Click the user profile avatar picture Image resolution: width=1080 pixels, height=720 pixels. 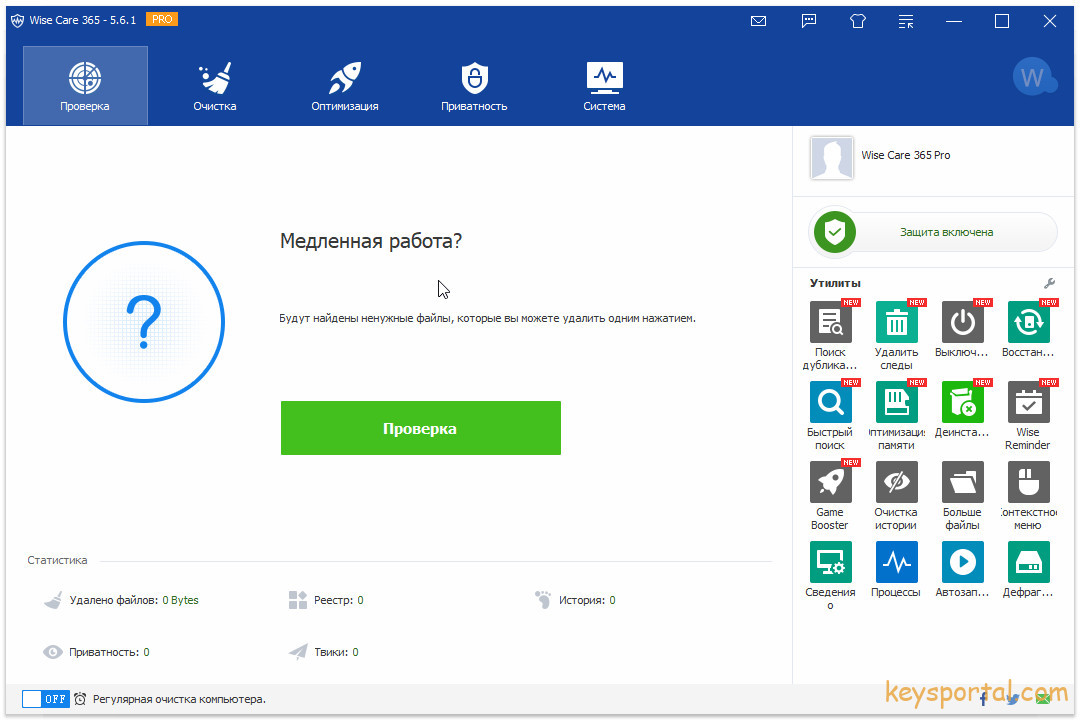831,158
